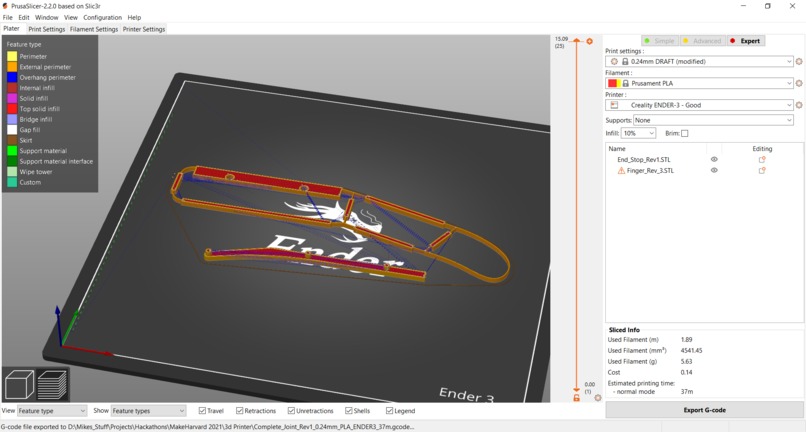Switch to sliced layers preview icon
This screenshot has height=432, width=806.
(x=52, y=384)
